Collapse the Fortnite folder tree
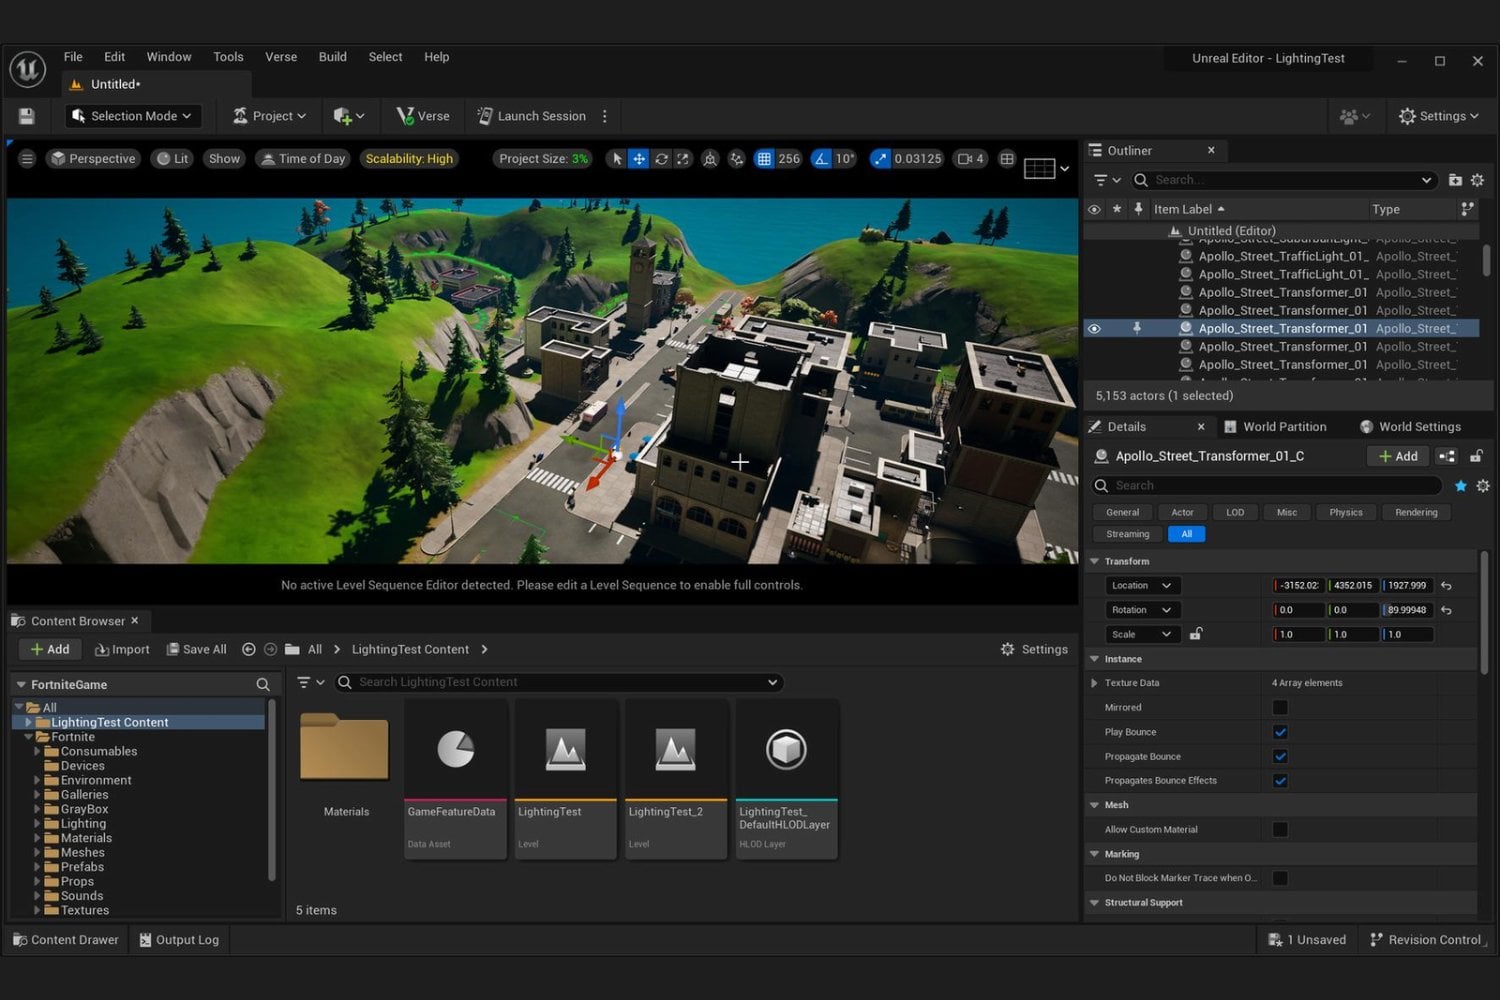This screenshot has width=1500, height=1000. point(28,737)
